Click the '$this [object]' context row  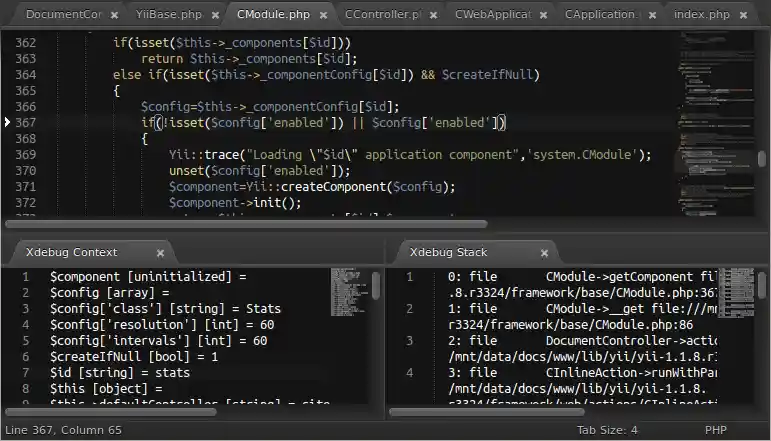click(106, 389)
